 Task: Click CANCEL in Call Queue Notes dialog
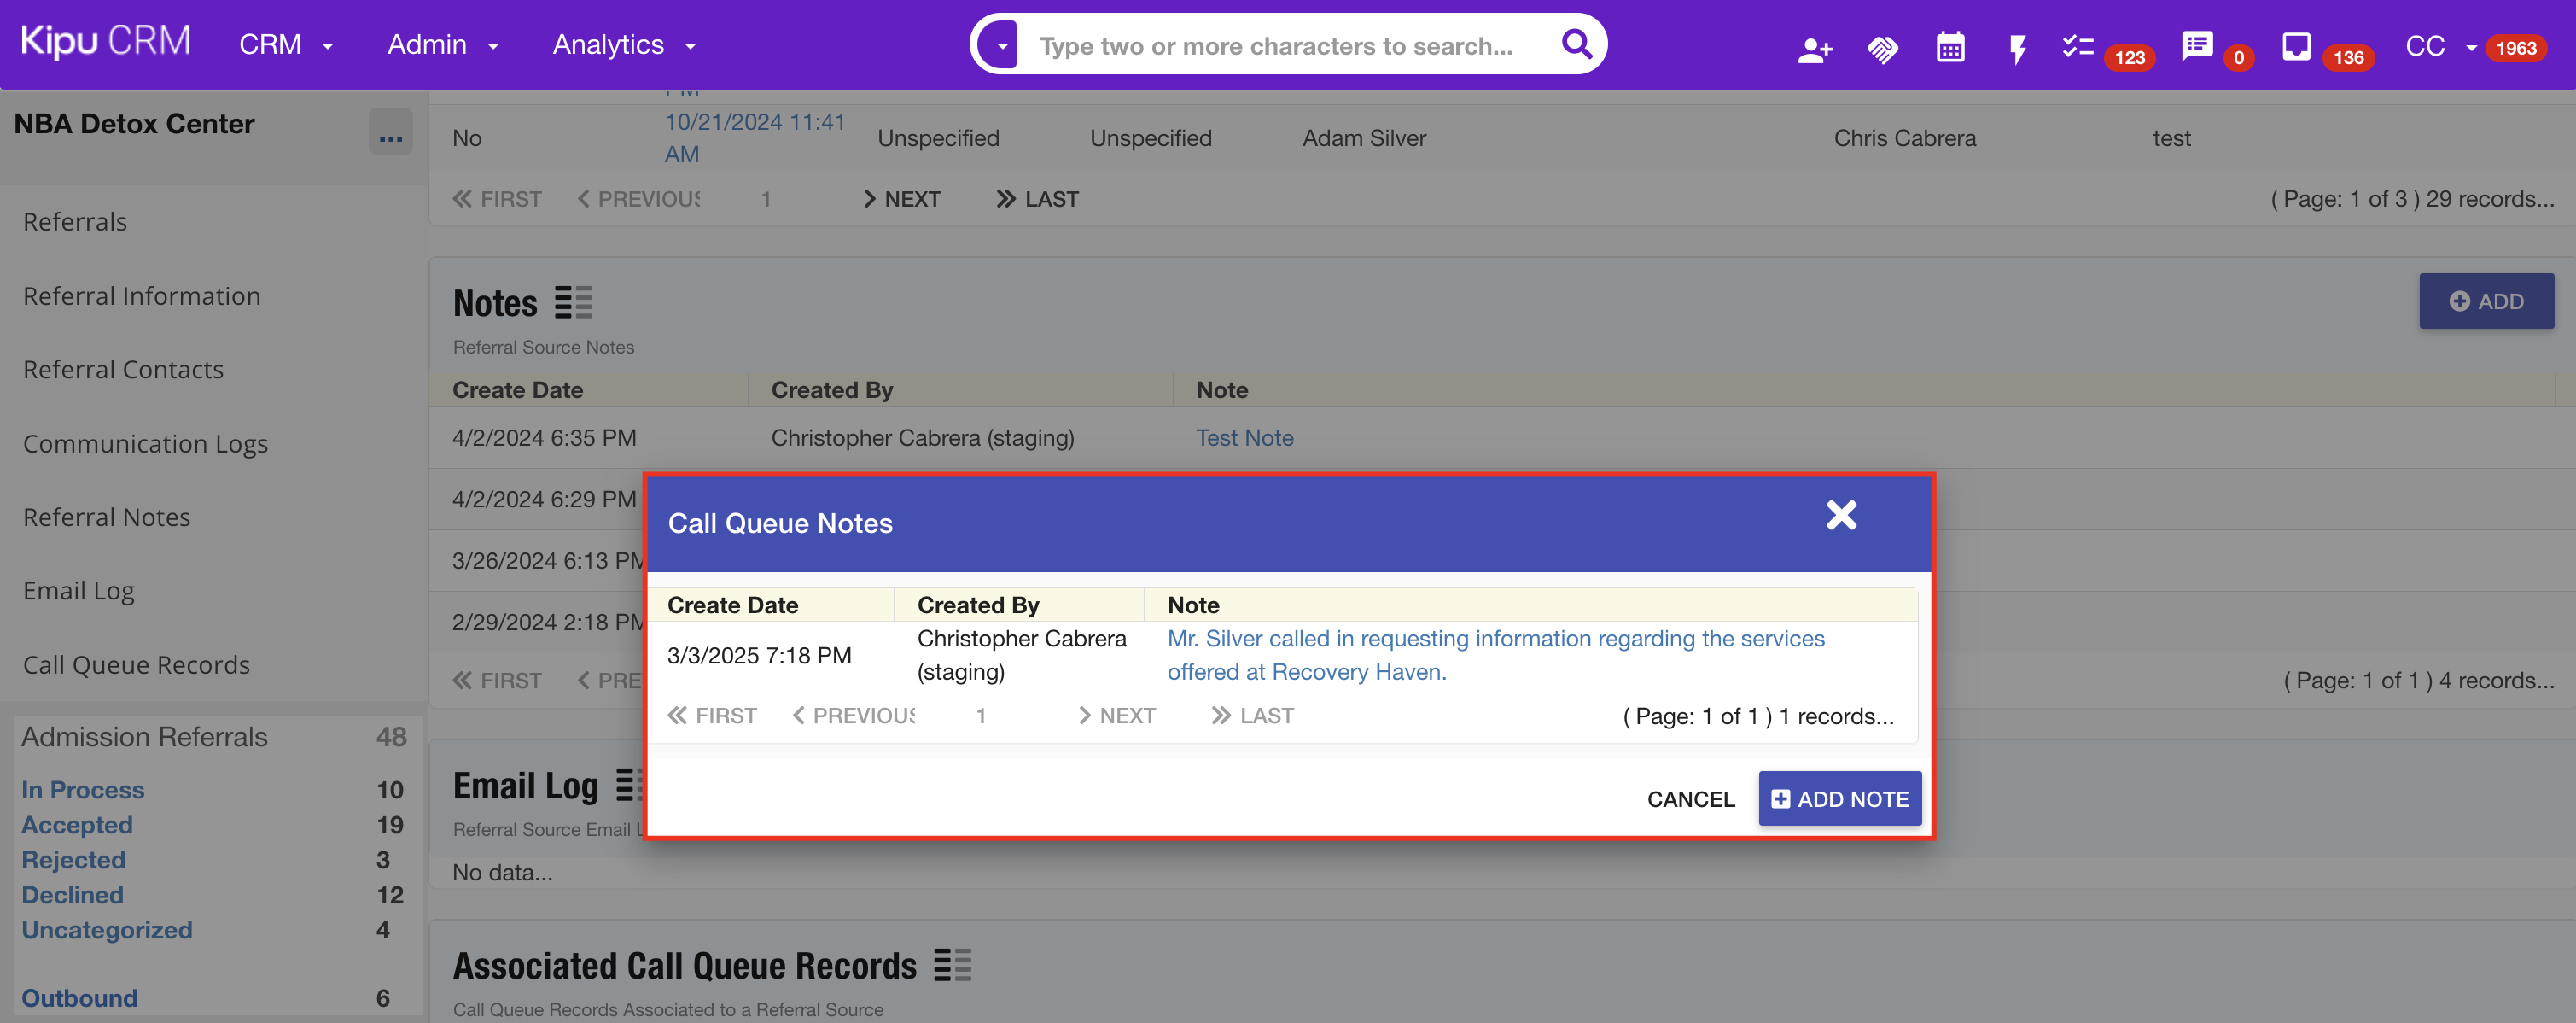[1690, 799]
